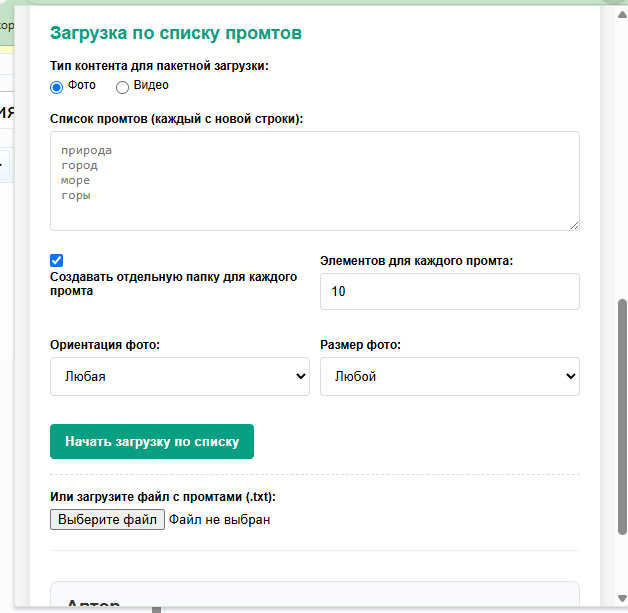Toggle the separate folder per prompt checkbox
The image size is (628, 613).
point(57,260)
